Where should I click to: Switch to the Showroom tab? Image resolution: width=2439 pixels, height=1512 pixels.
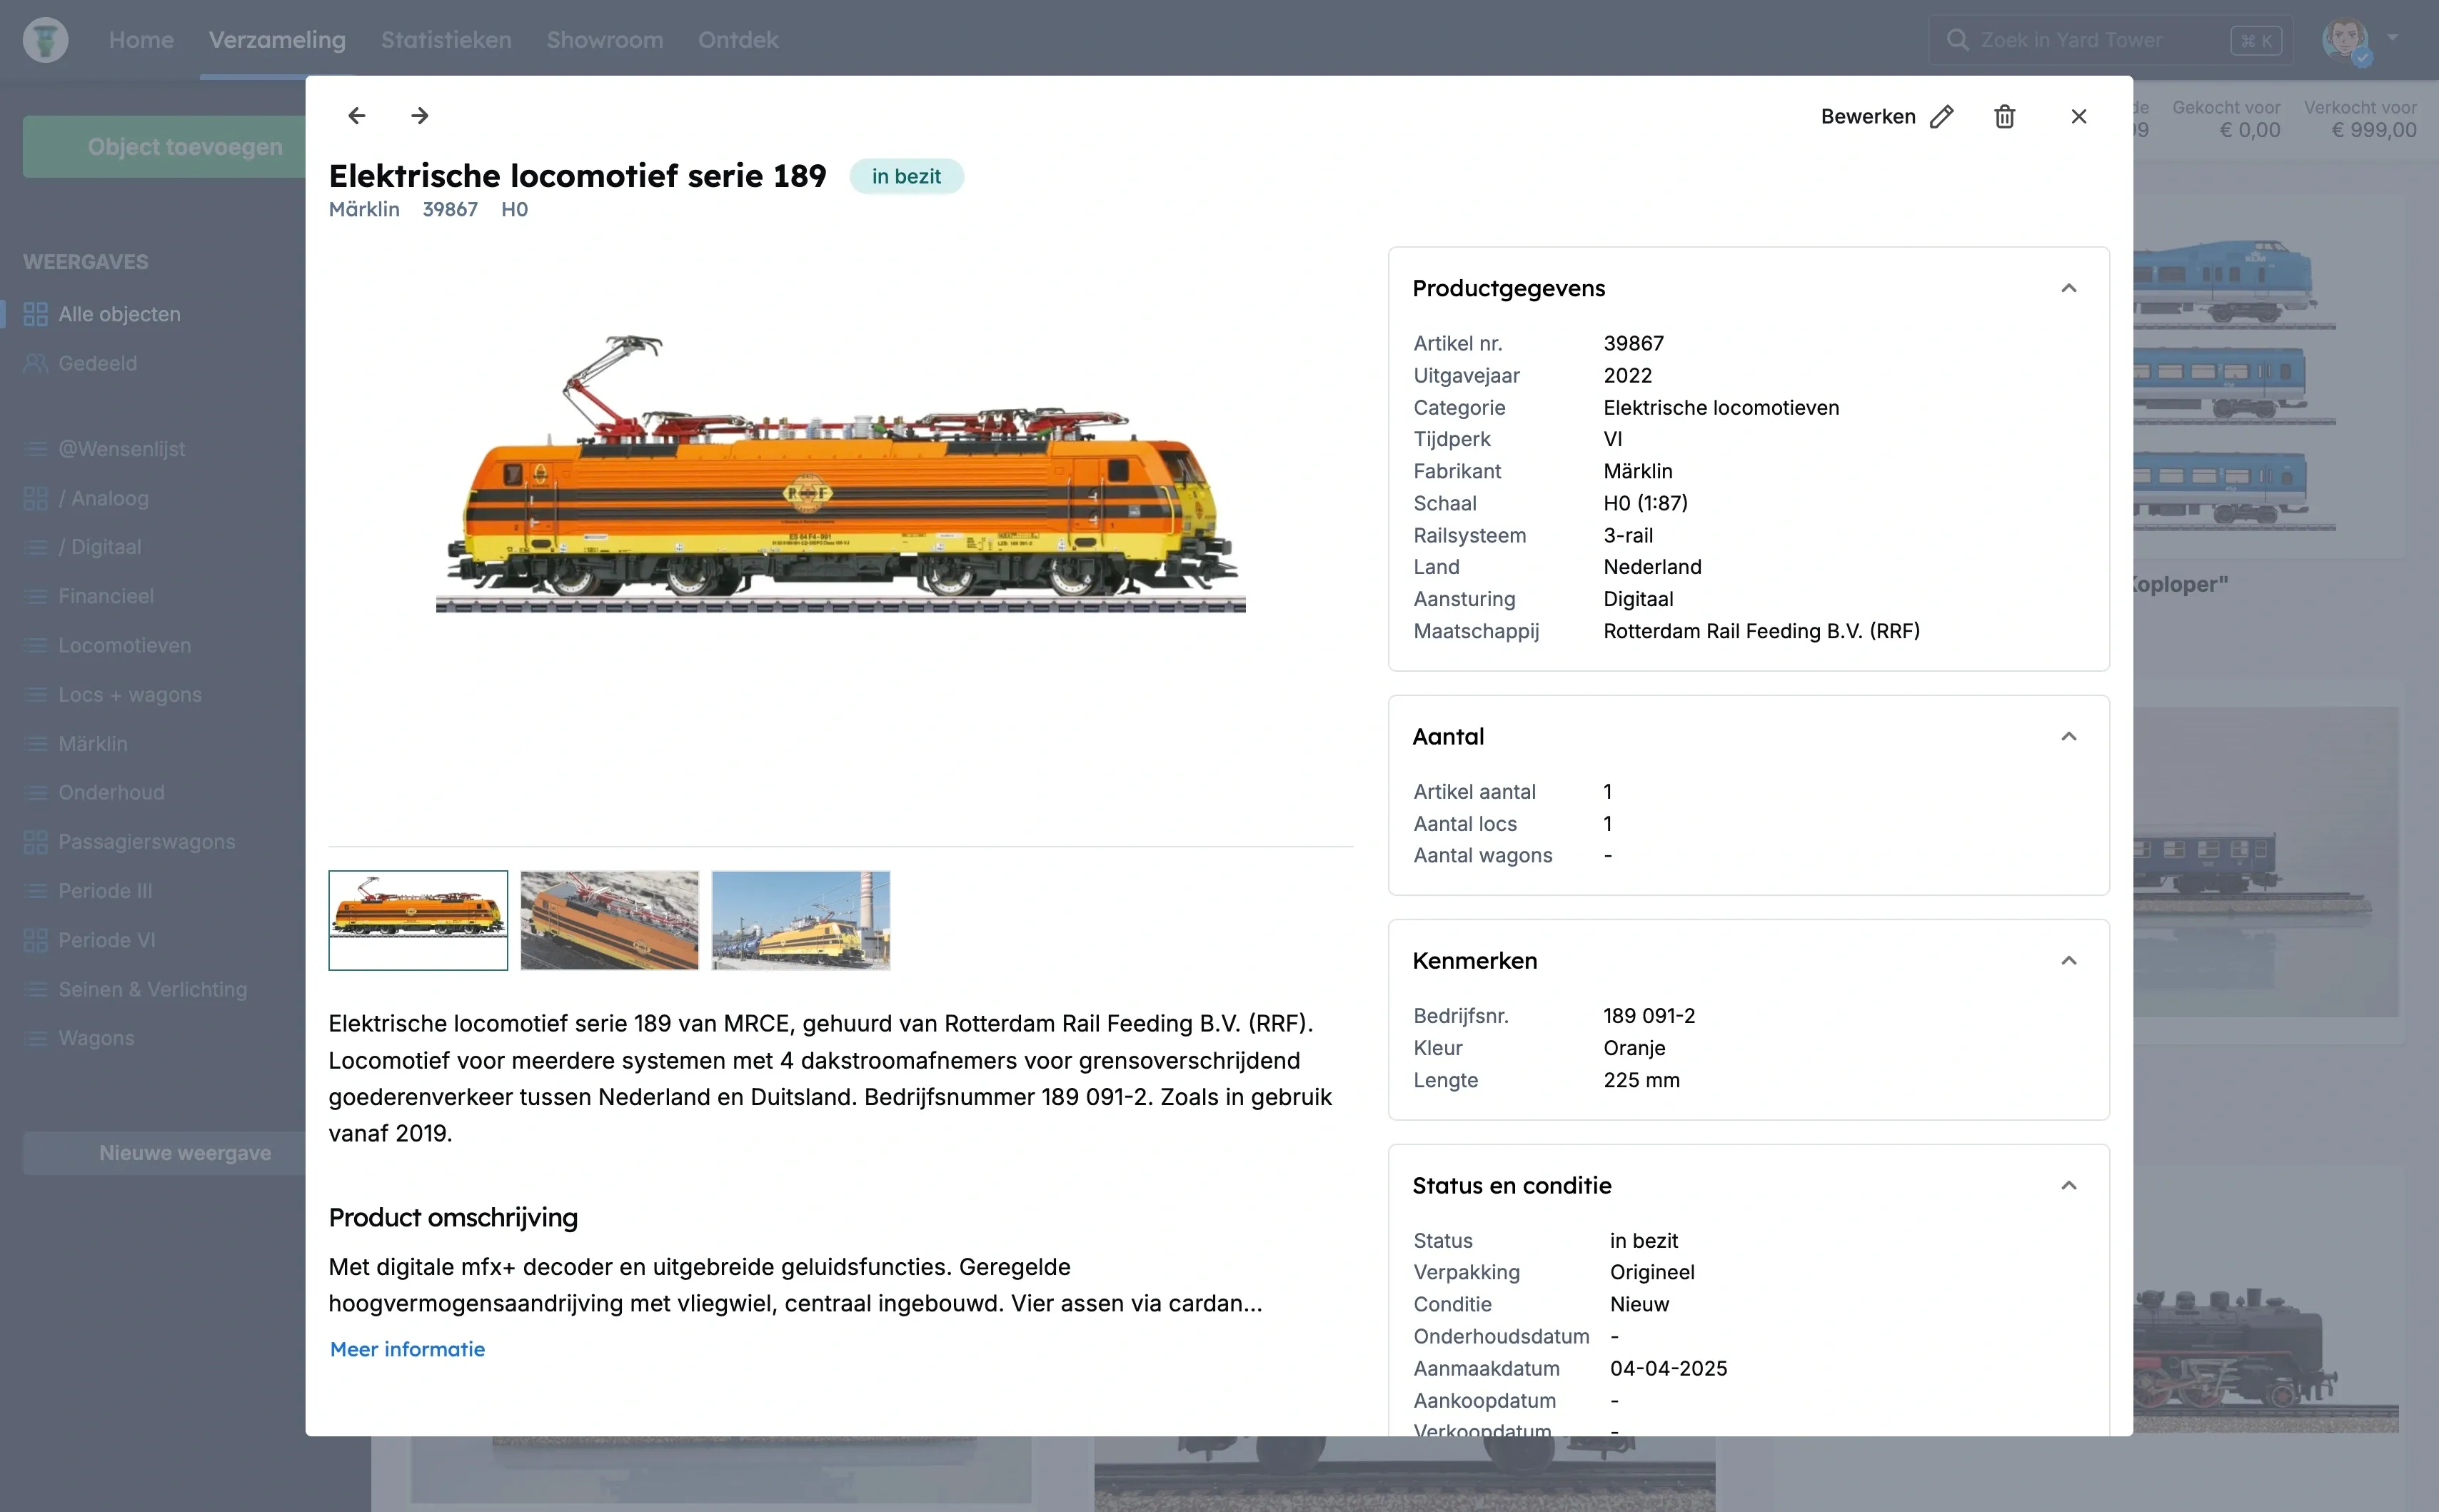pyautogui.click(x=604, y=40)
